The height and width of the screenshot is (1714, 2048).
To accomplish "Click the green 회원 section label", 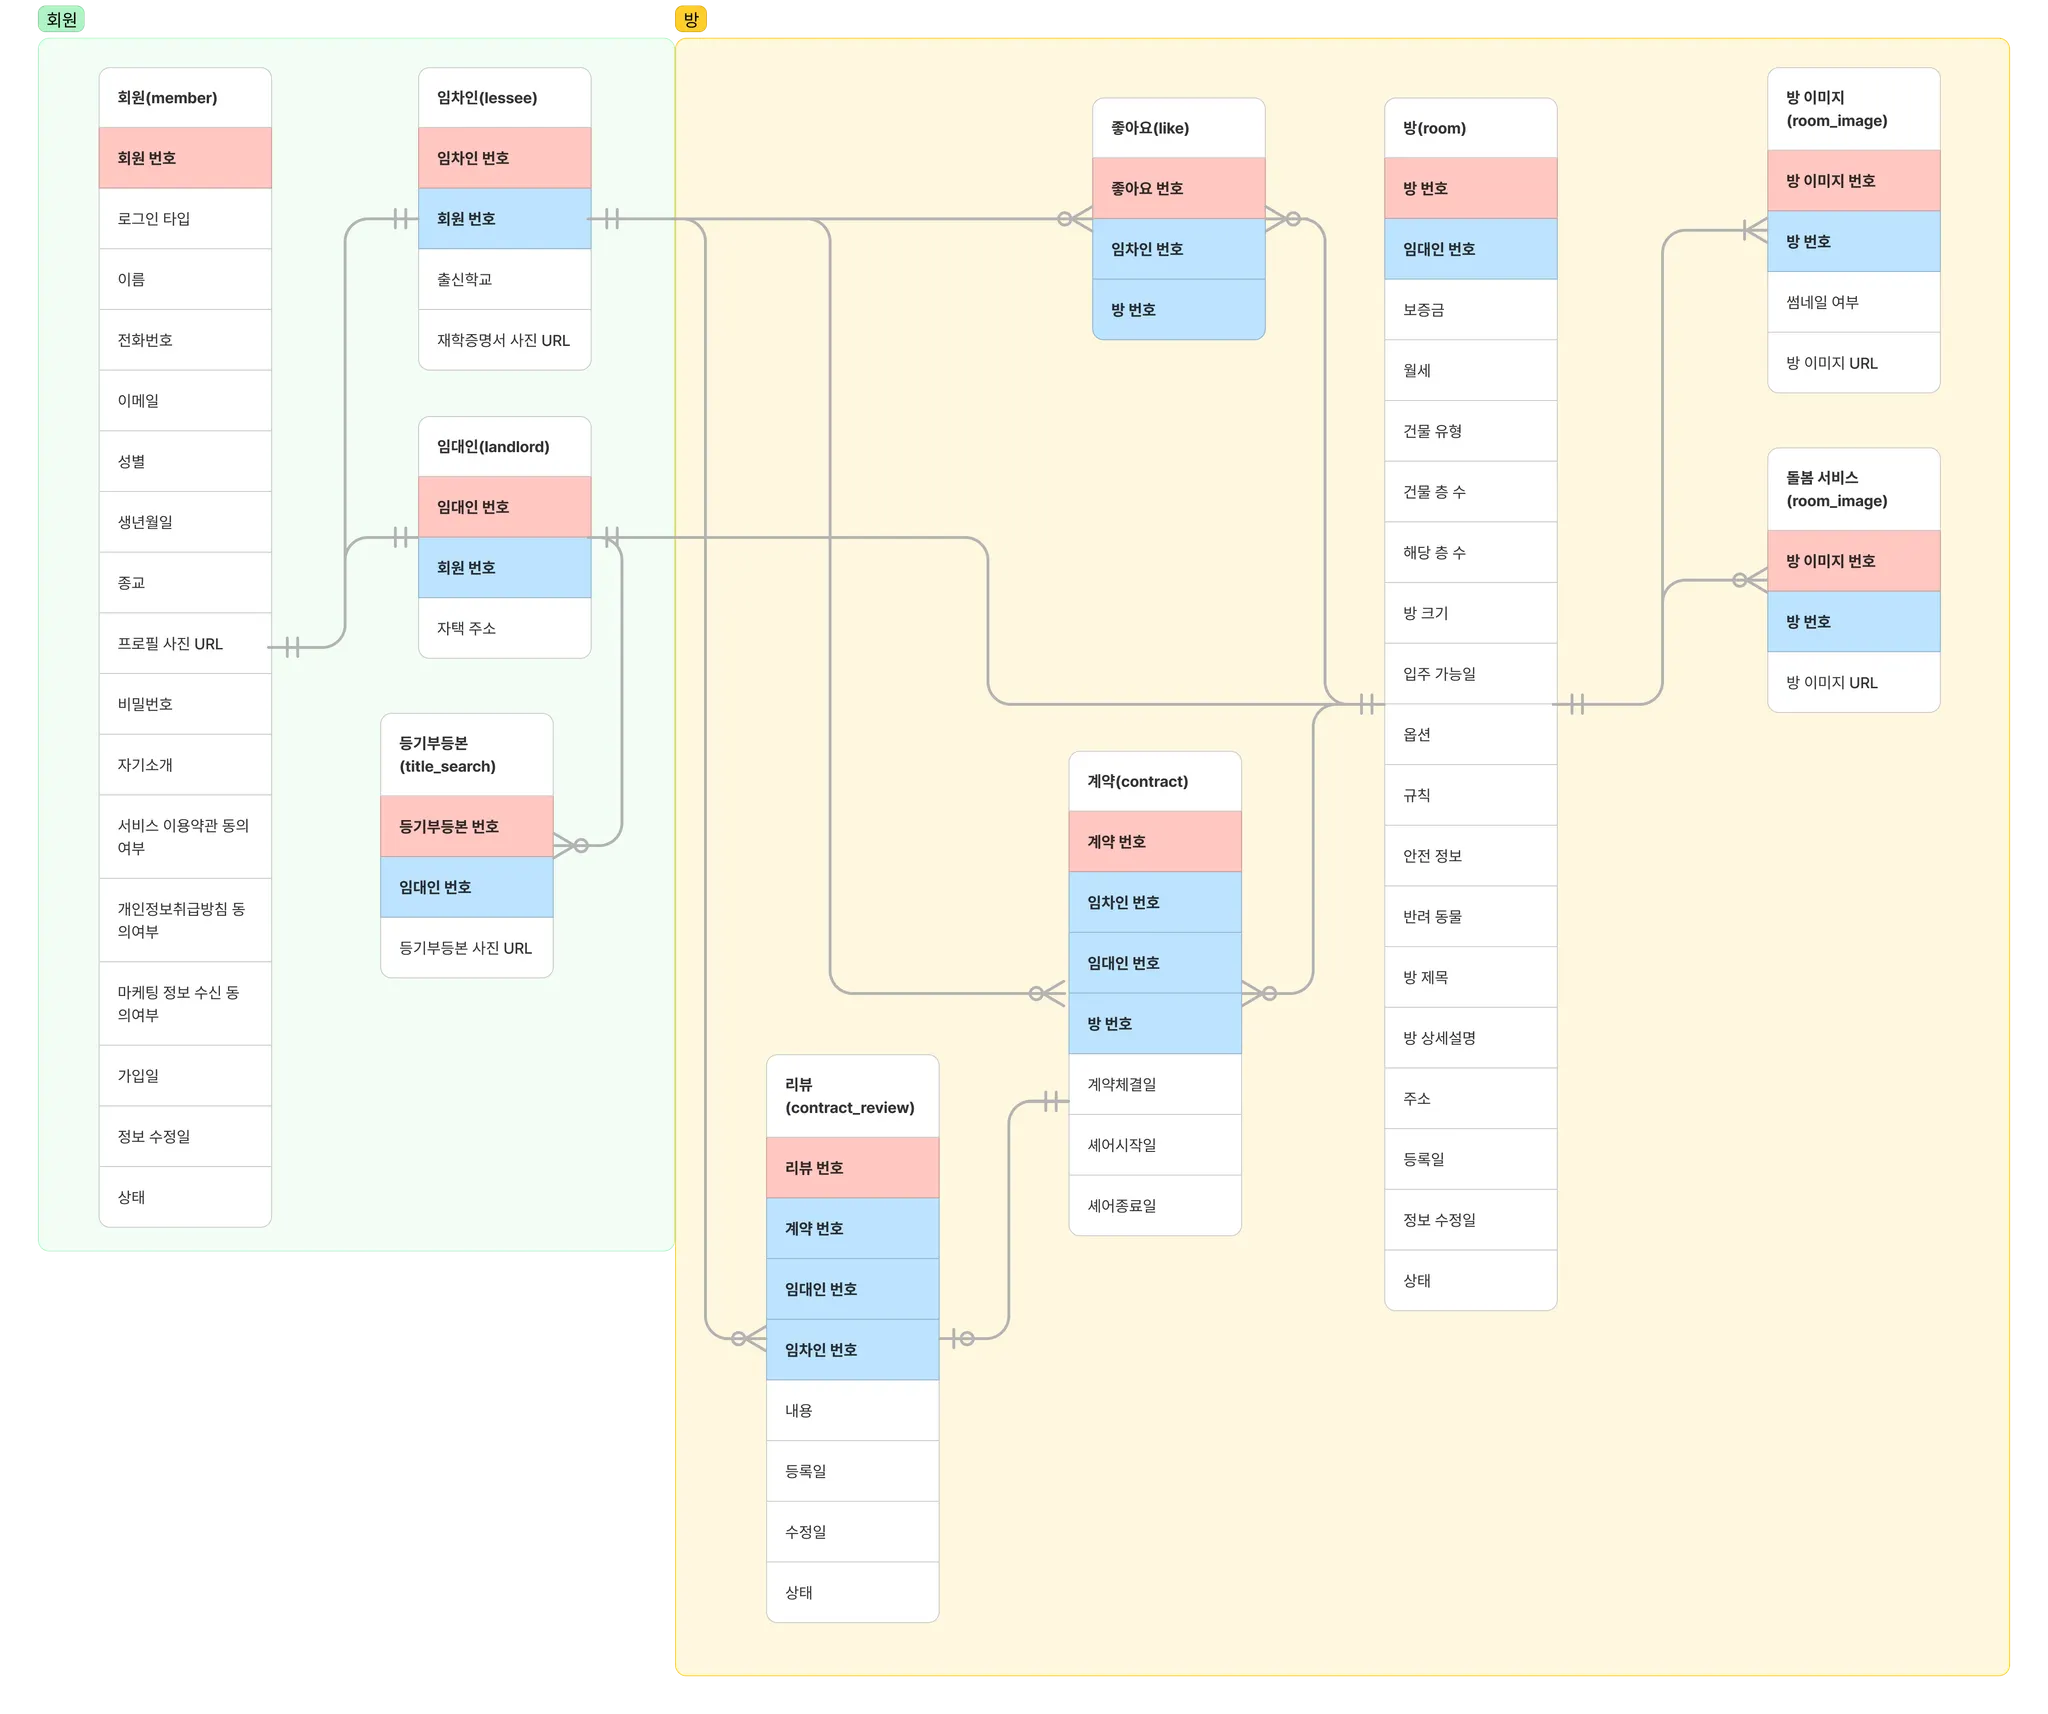I will click(x=61, y=19).
